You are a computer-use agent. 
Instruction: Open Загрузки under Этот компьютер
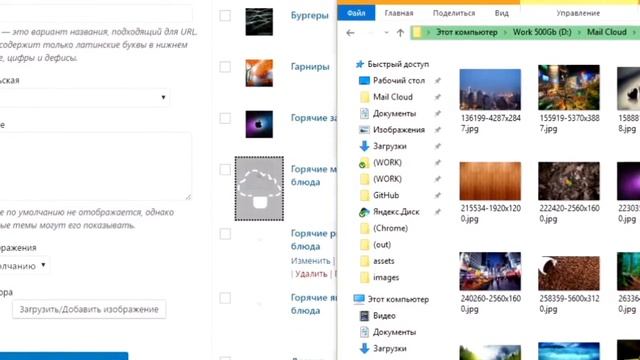[383, 349]
